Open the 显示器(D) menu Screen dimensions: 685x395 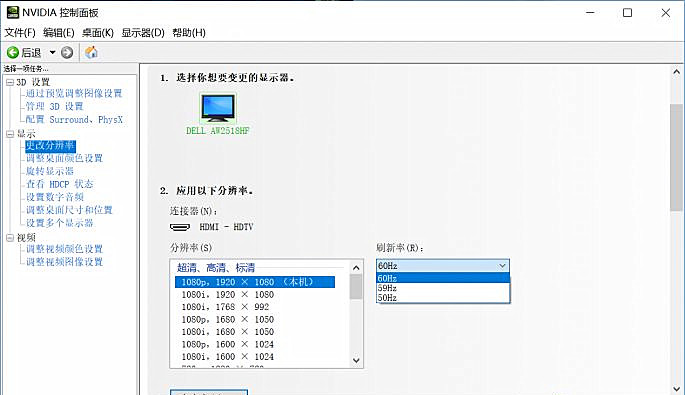[x=143, y=33]
